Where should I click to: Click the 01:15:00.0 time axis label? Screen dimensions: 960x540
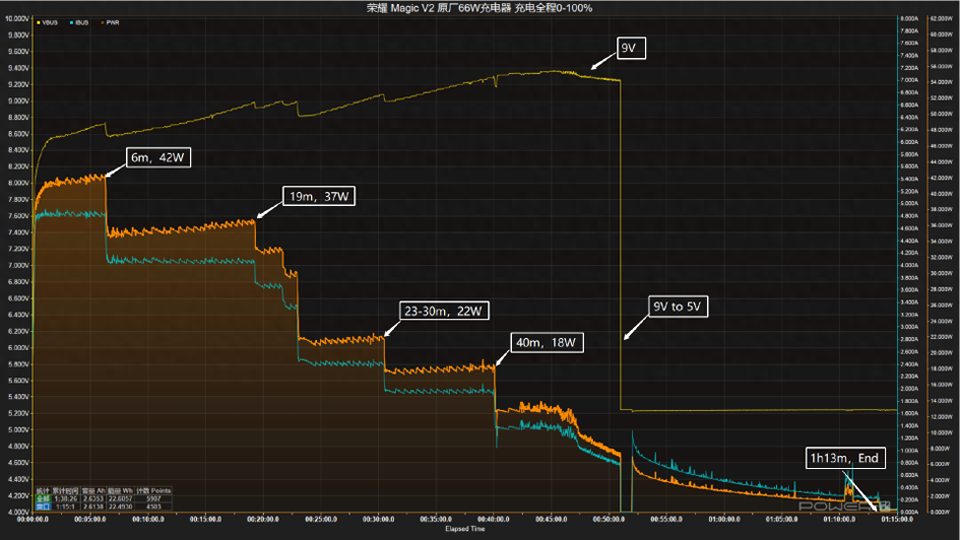[x=897, y=519]
